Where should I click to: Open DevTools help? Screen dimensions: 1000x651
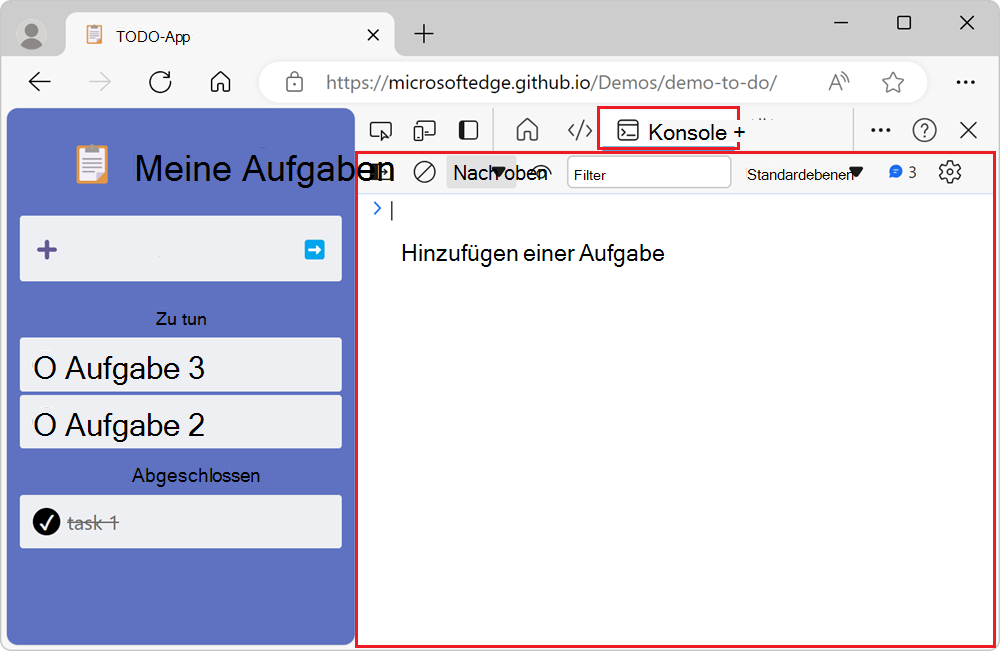[924, 130]
